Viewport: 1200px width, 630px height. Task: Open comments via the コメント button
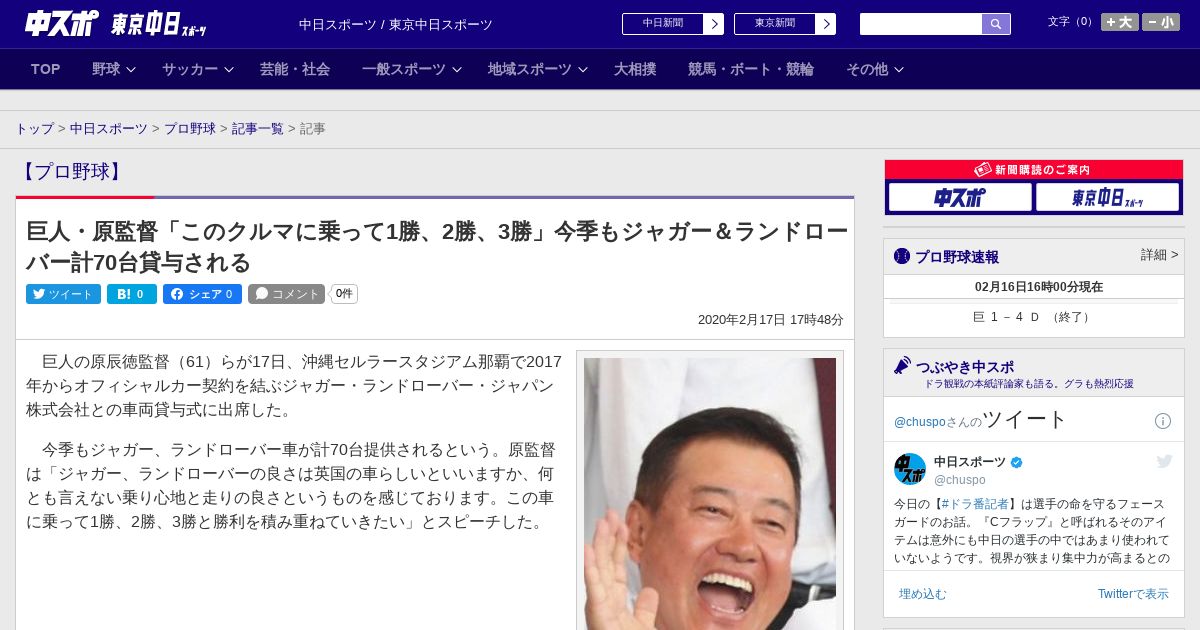(286, 294)
